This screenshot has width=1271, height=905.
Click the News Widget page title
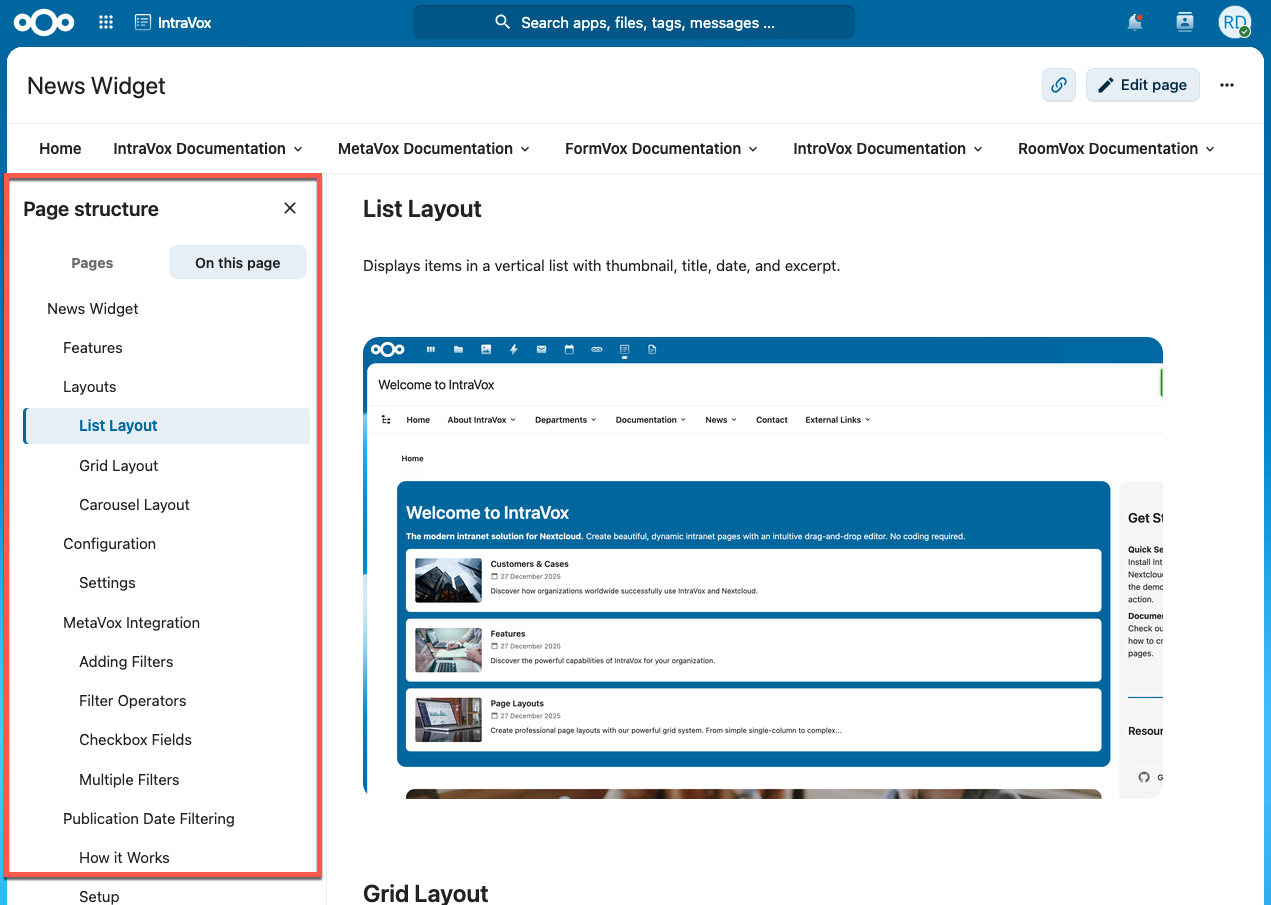pyautogui.click(x=96, y=86)
